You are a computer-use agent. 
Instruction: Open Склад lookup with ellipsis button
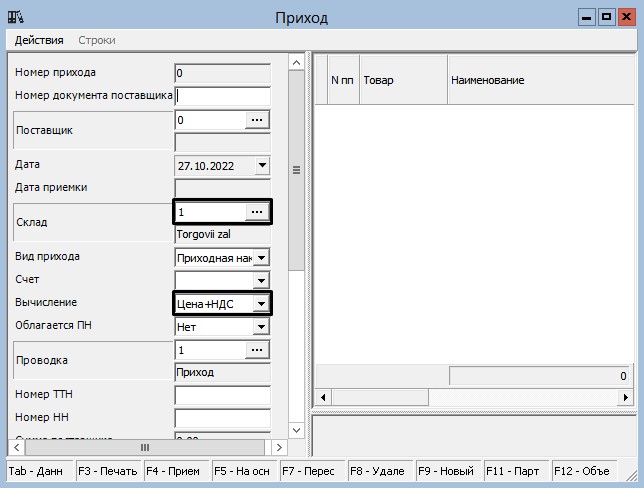tap(258, 212)
